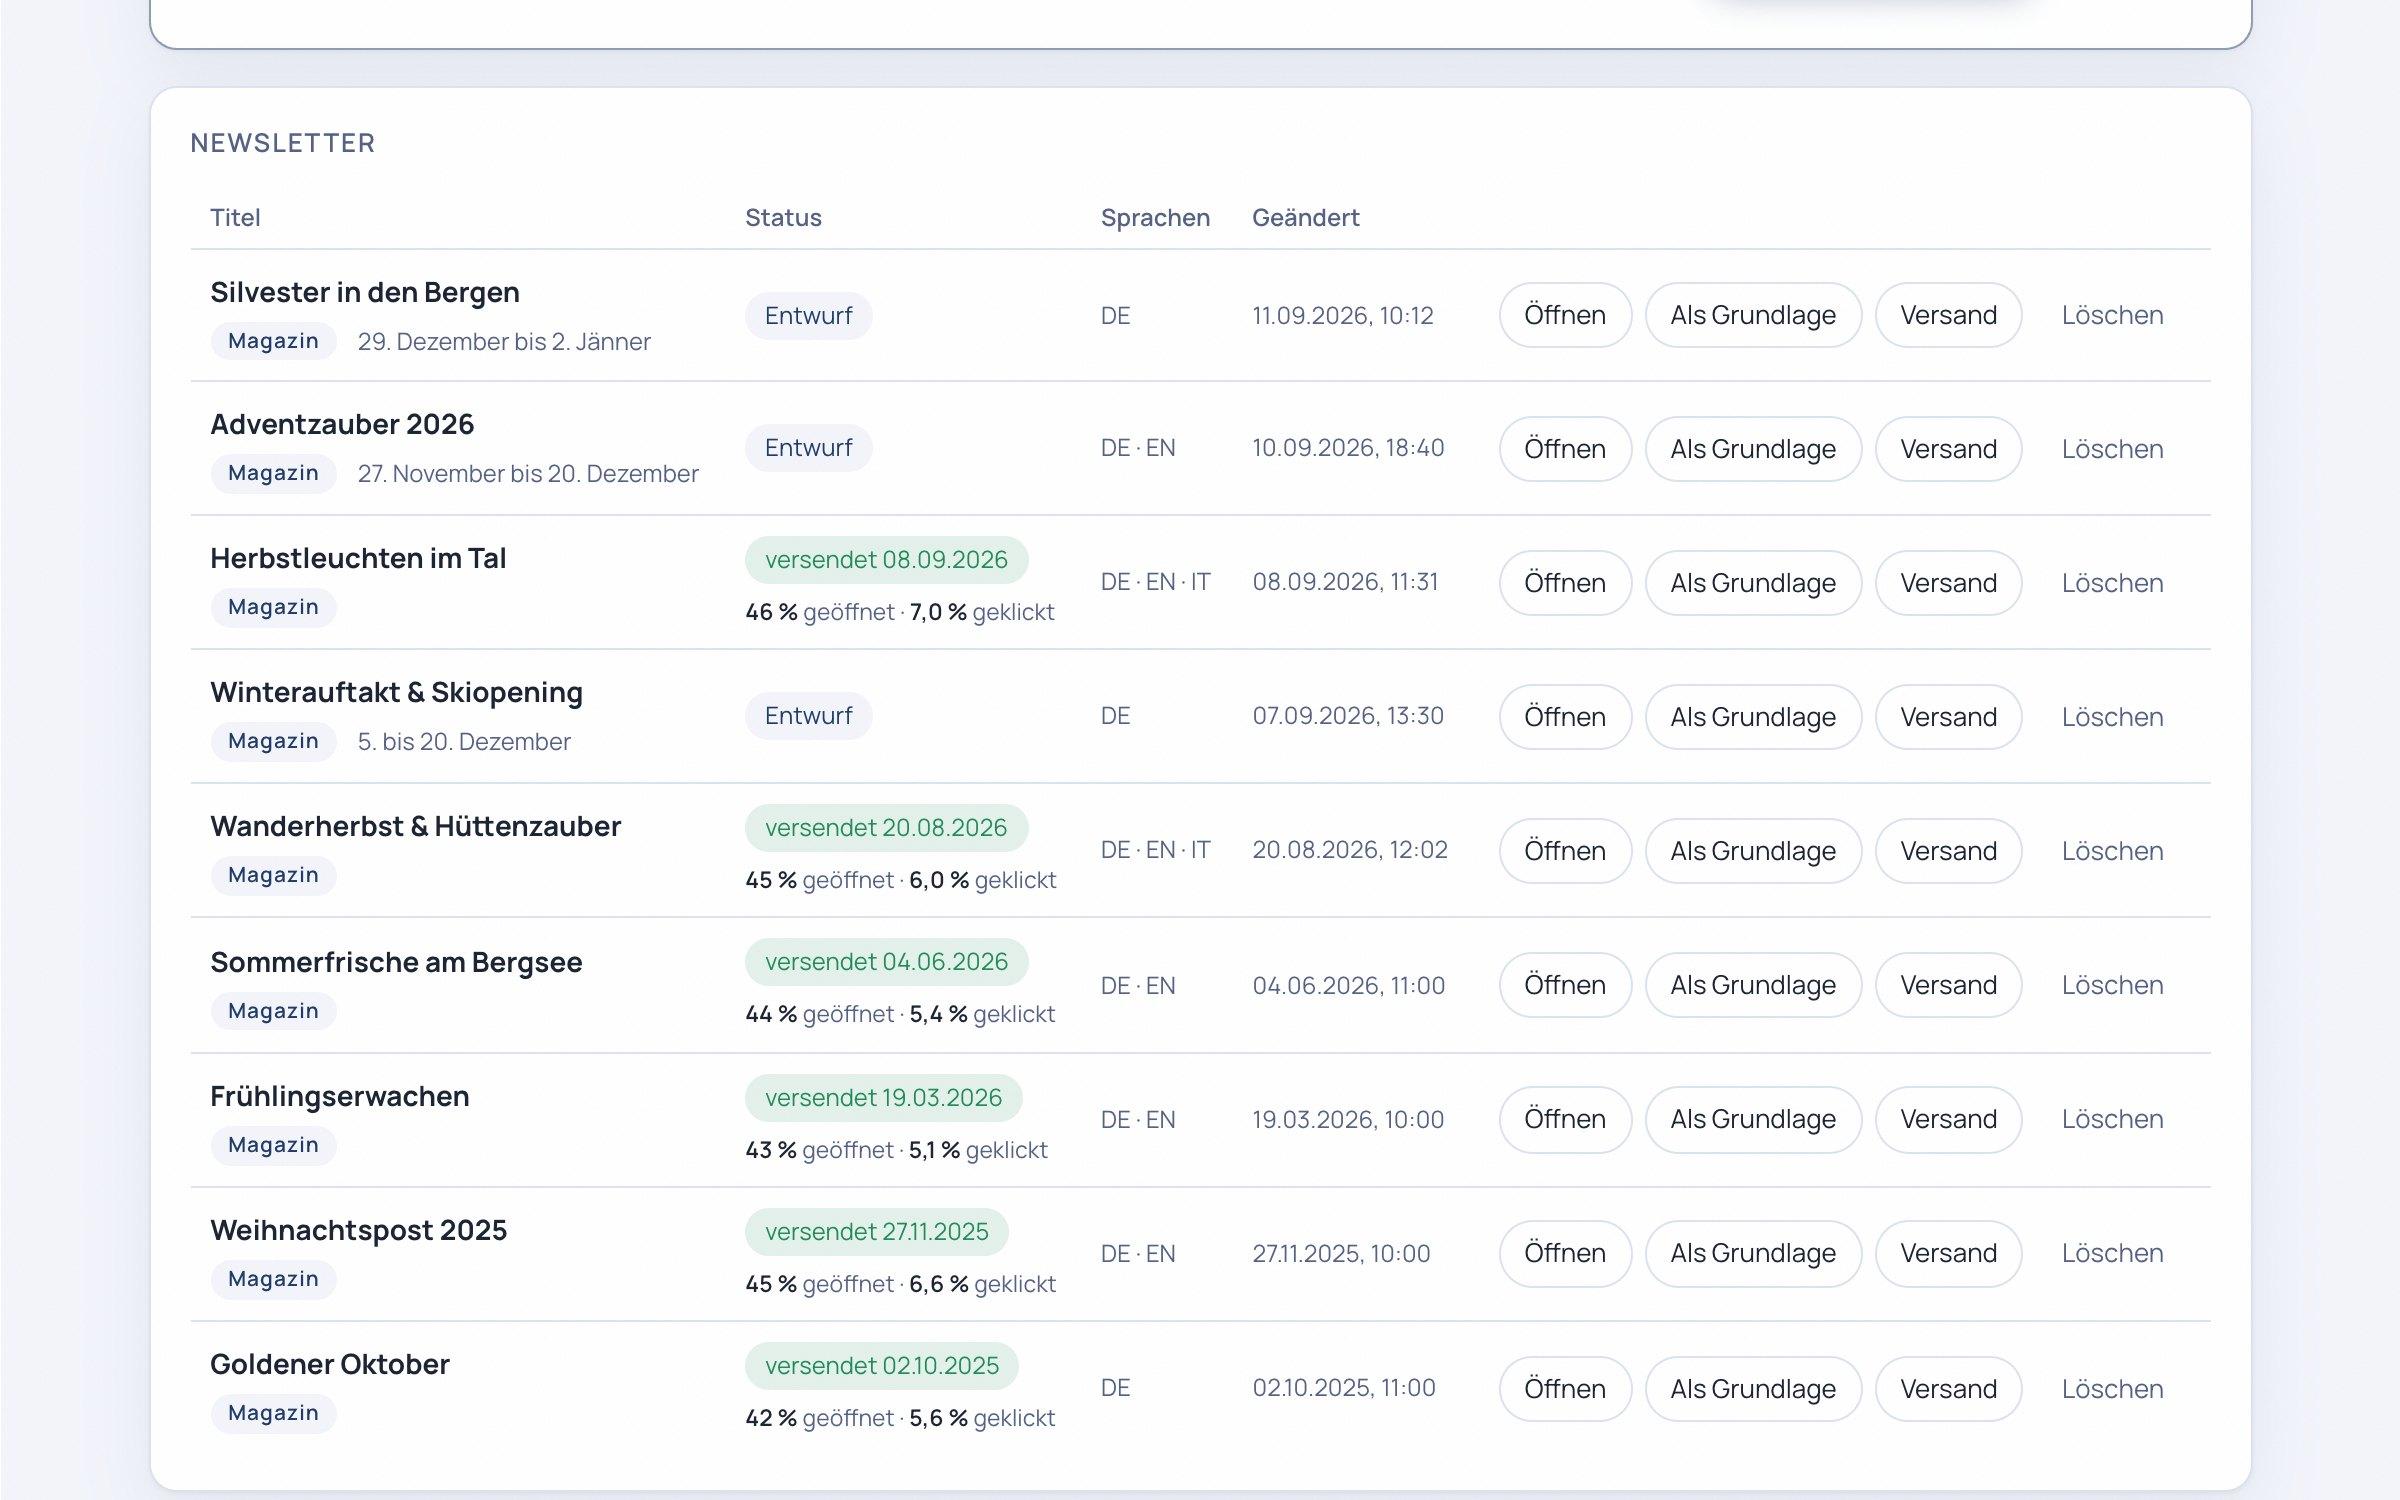Click the Entwurf badge for Winterauftakt & Skiopening
The height and width of the screenshot is (1500, 2400).
(808, 716)
